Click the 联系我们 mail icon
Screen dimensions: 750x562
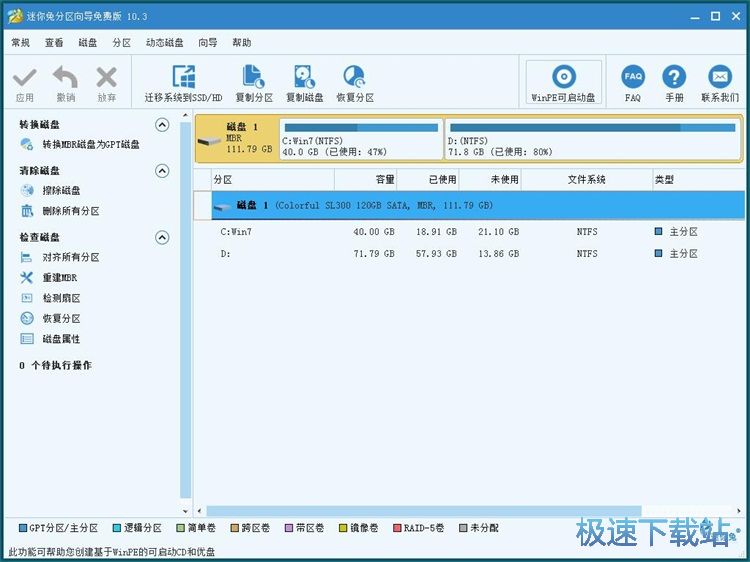pos(719,78)
